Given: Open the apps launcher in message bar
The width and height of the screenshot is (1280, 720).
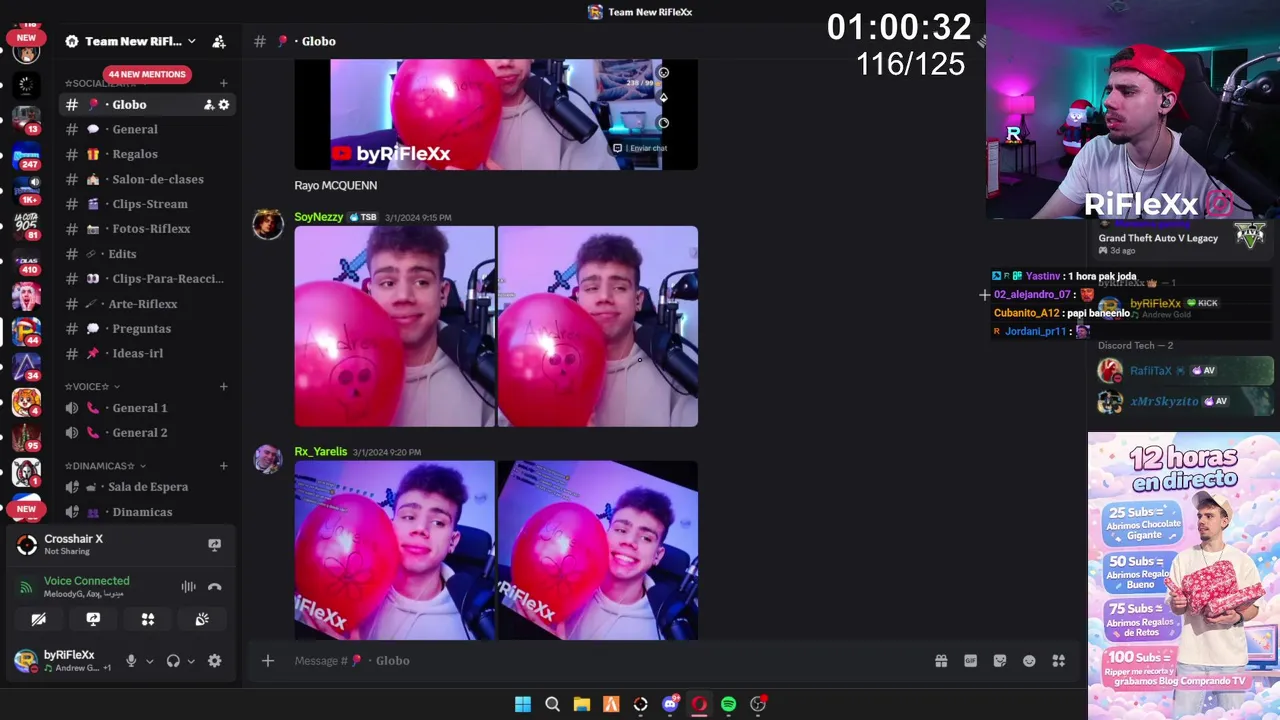Looking at the screenshot, I should click(1059, 661).
